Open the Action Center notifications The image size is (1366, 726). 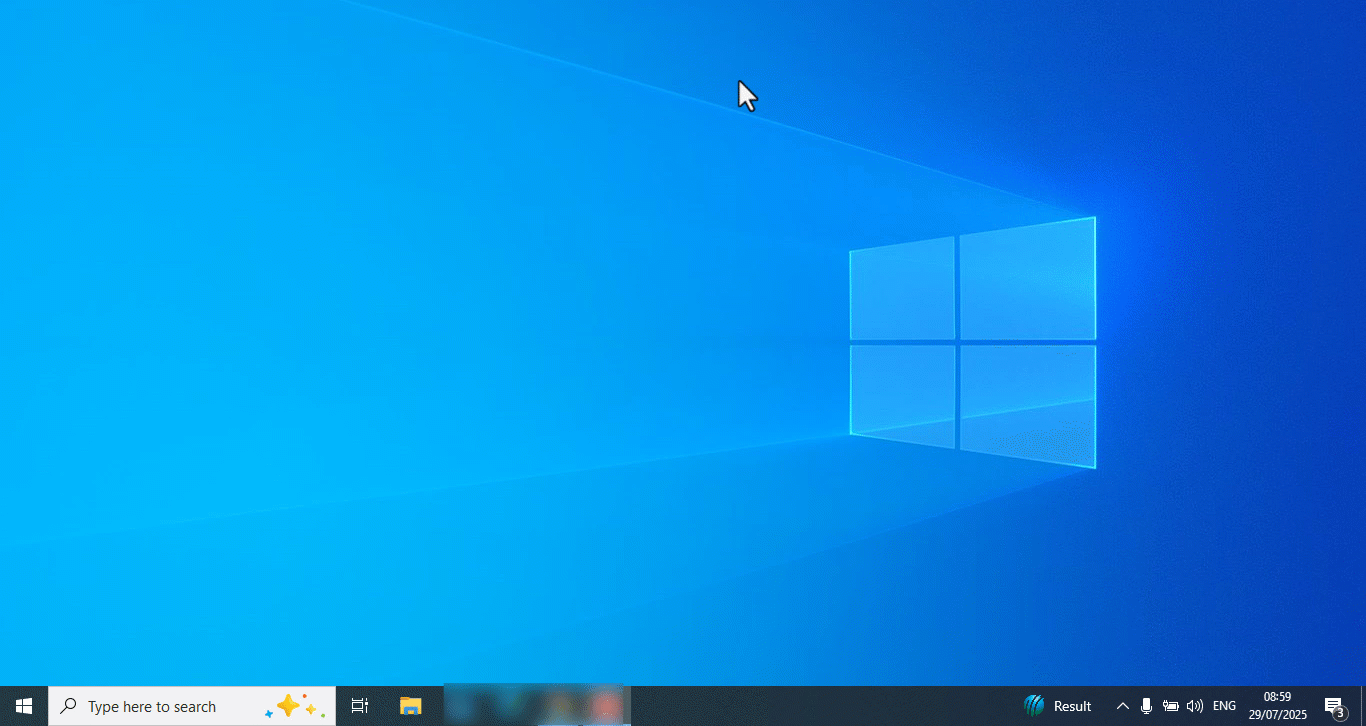[x=1334, y=704]
